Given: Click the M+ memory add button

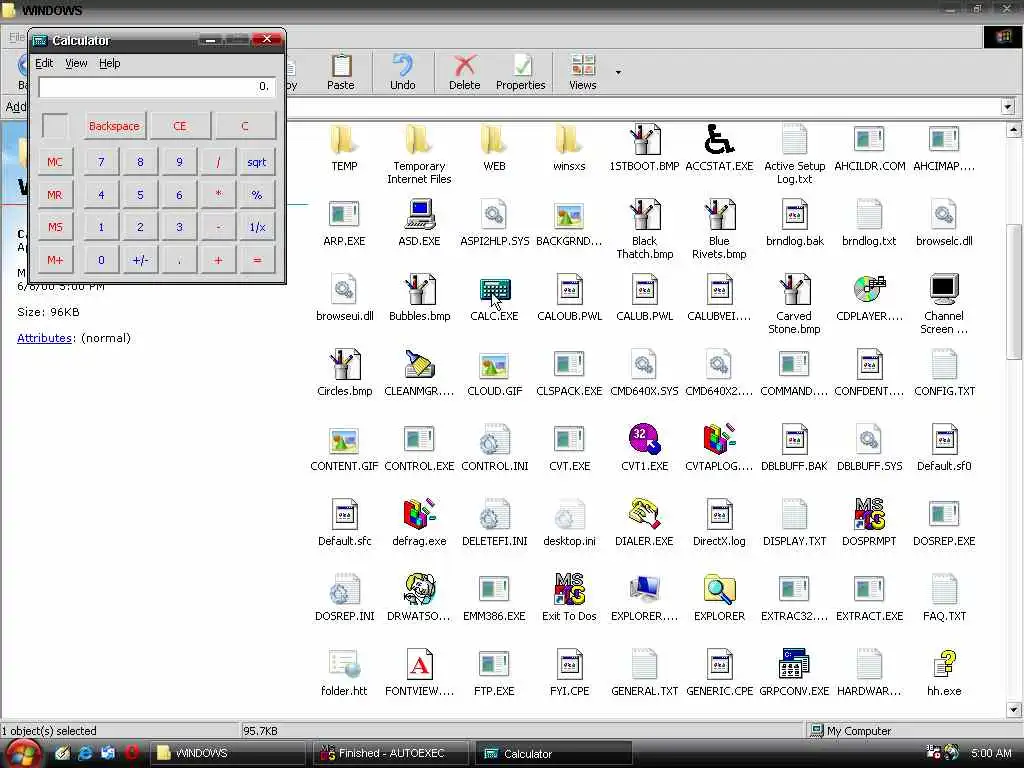Looking at the screenshot, I should (x=55, y=260).
